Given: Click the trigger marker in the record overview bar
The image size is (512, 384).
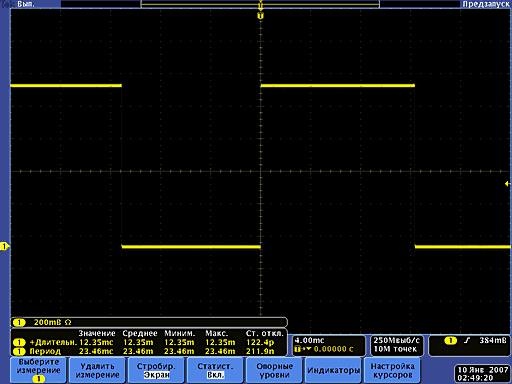Looking at the screenshot, I should pyautogui.click(x=260, y=4).
